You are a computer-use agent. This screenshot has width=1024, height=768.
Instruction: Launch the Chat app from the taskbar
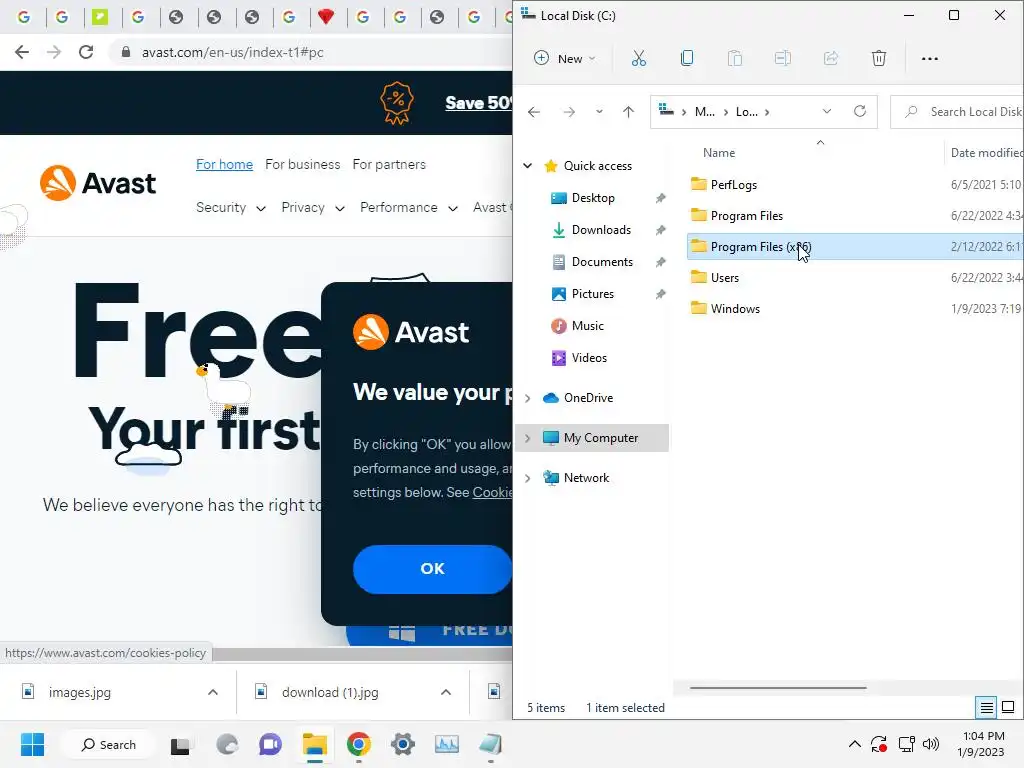tap(270, 744)
